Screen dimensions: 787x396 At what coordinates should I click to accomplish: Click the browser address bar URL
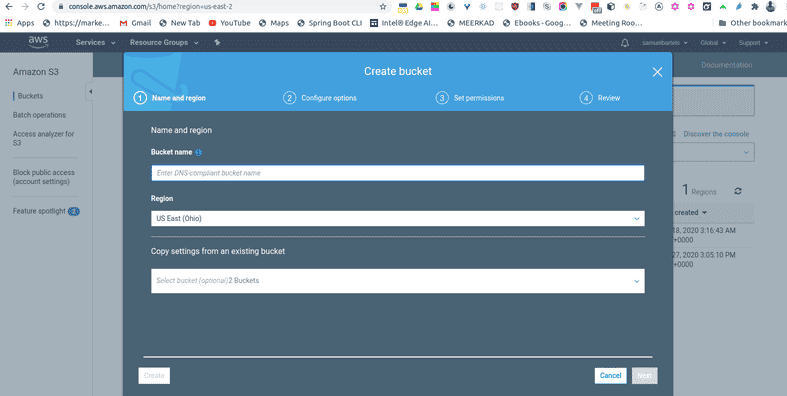pos(150,7)
